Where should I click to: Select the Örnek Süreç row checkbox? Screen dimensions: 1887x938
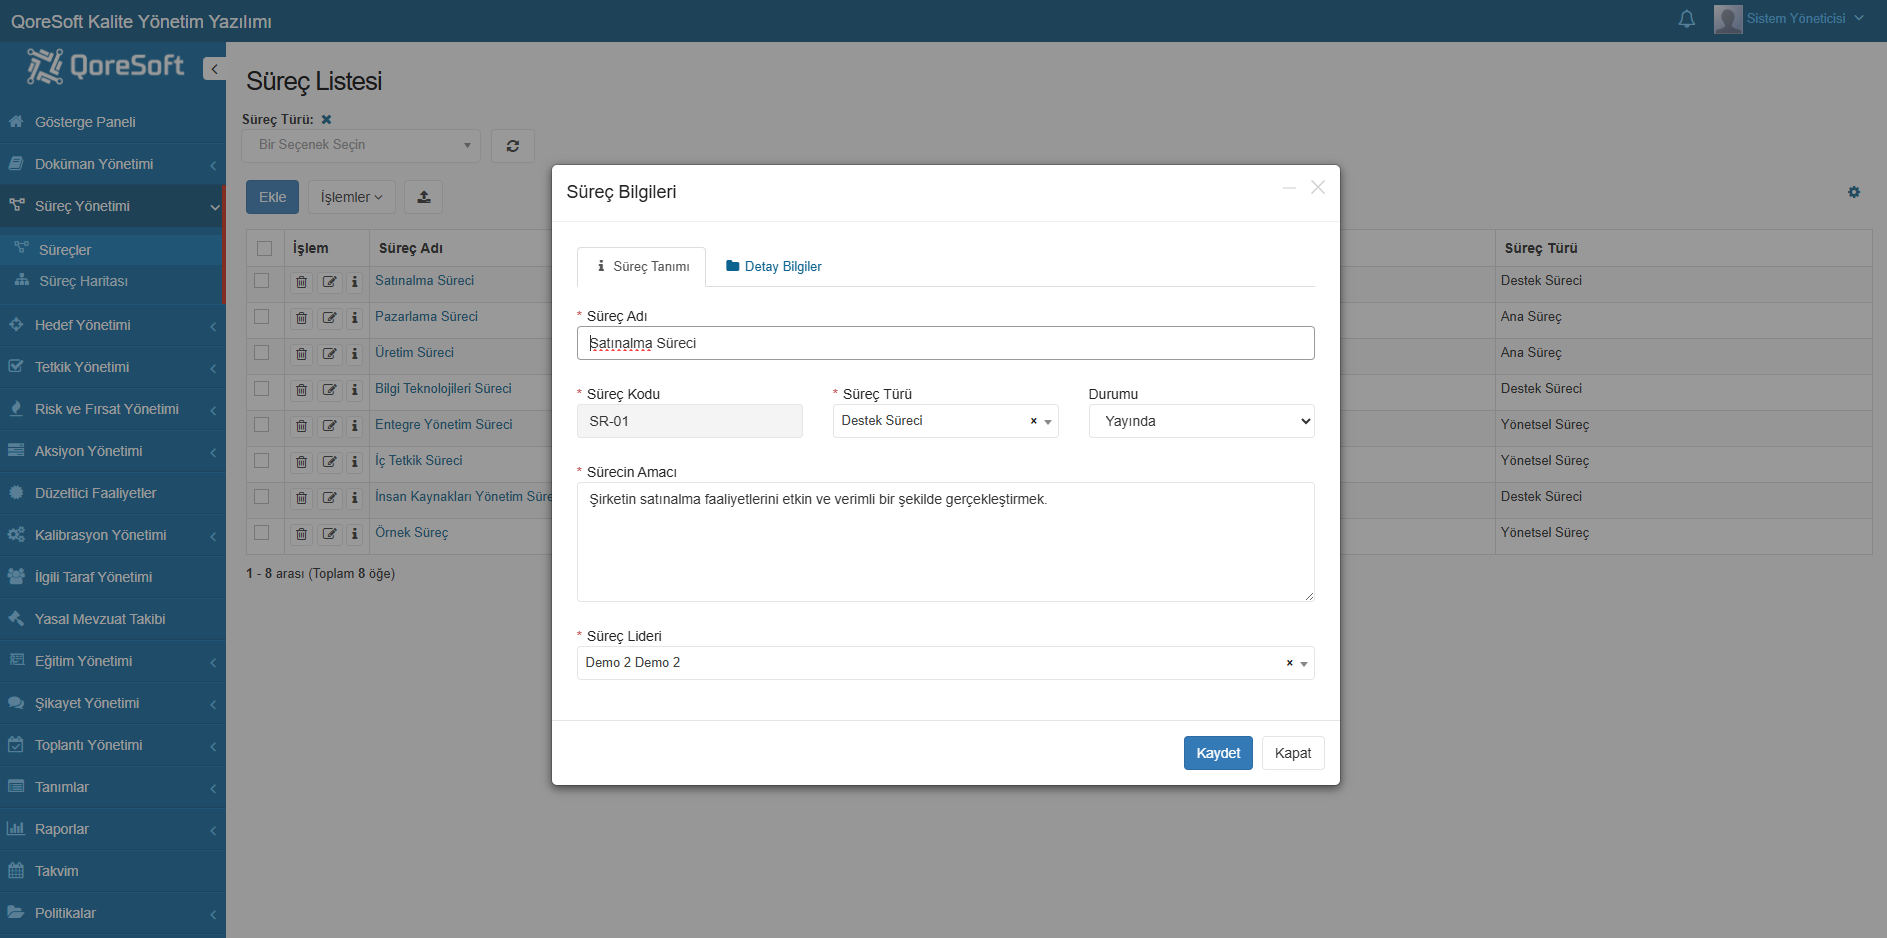(x=262, y=533)
